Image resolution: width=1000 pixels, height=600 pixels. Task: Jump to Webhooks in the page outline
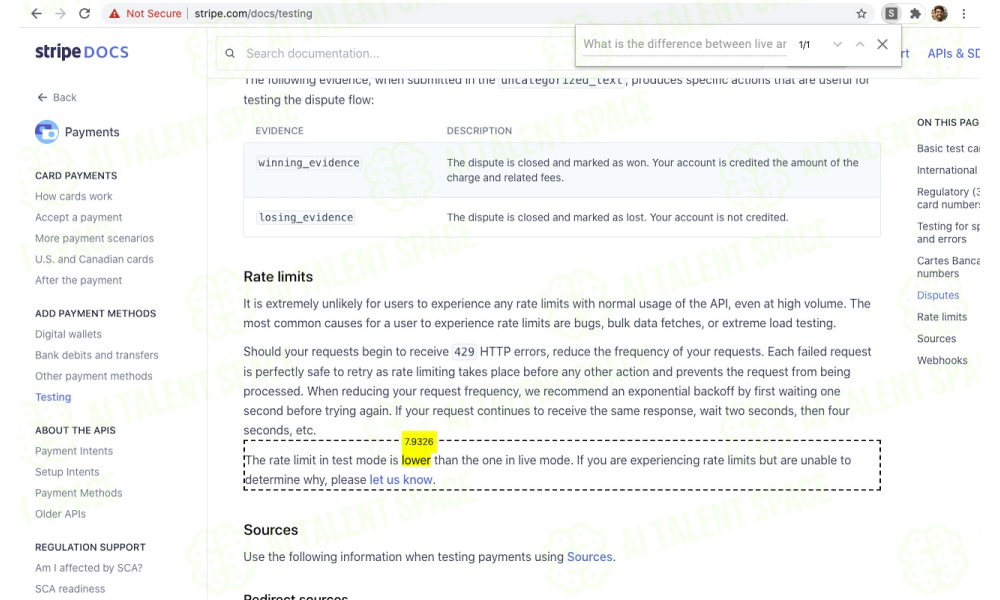coord(942,360)
